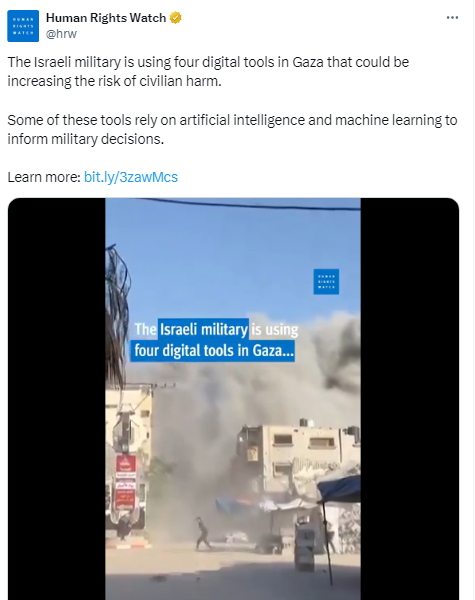Open the @hrw handle link

tap(61, 34)
